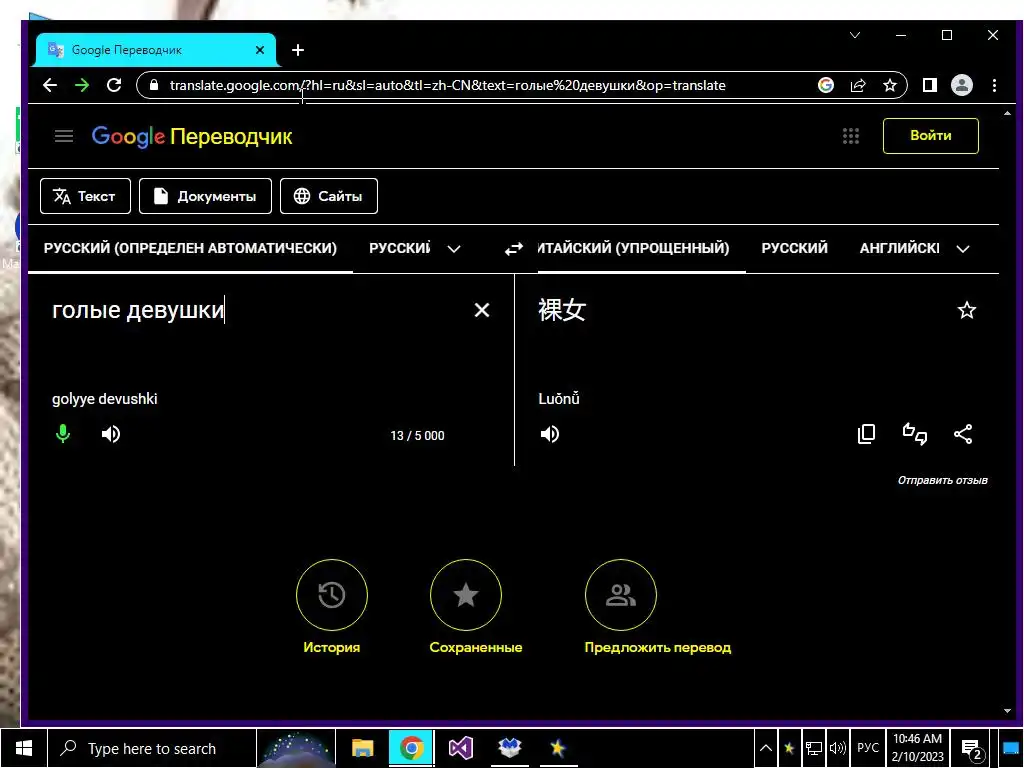This screenshot has width=1024, height=768.
Task: Swap source and target languages
Action: click(514, 249)
